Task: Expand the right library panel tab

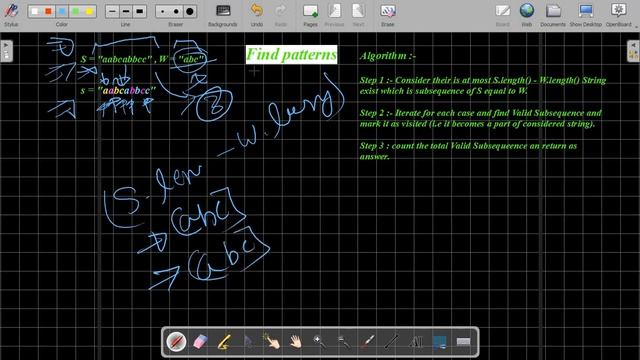Action: [633, 51]
